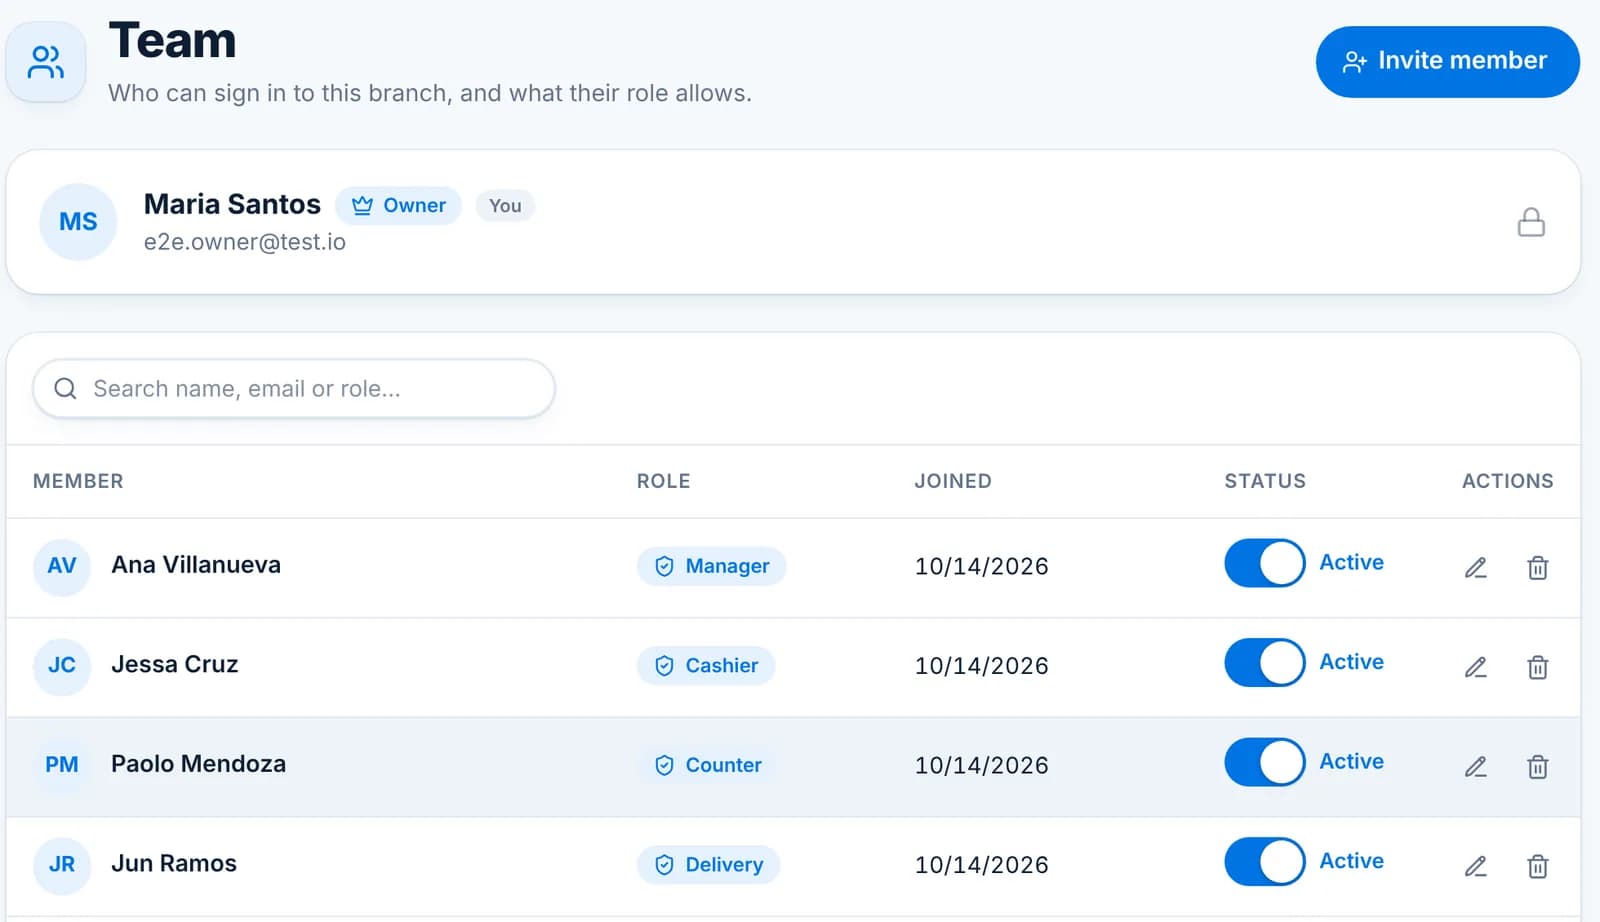
Task: Click the lock icon in Maria Santos card
Action: (x=1531, y=222)
